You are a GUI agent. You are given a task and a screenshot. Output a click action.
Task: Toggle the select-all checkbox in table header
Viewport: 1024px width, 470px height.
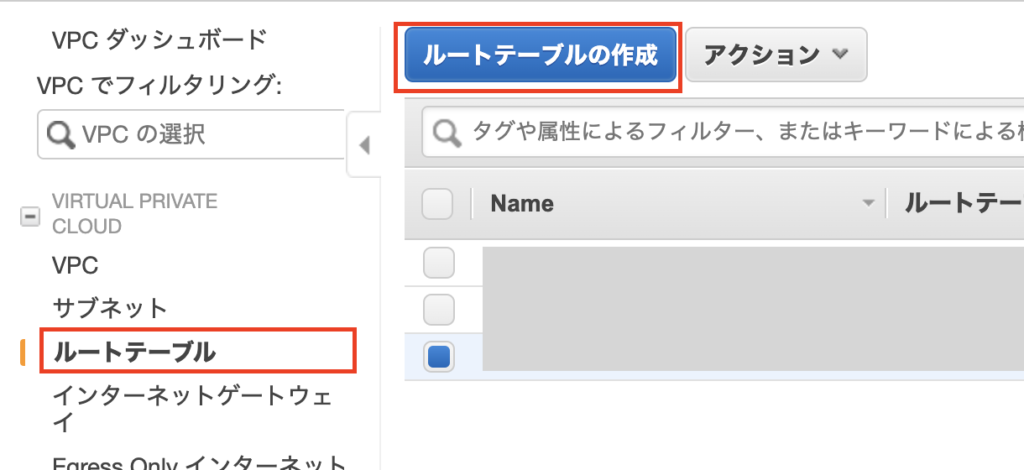[x=438, y=204]
